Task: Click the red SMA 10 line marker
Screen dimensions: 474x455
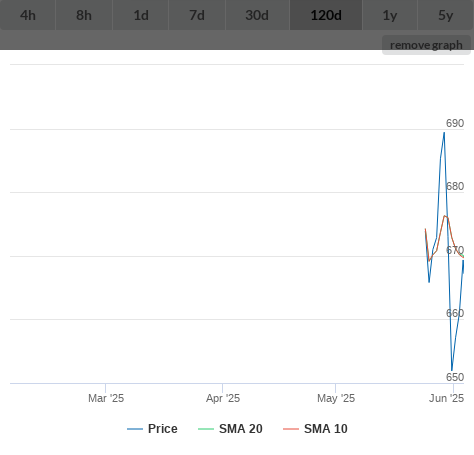Action: (291, 429)
